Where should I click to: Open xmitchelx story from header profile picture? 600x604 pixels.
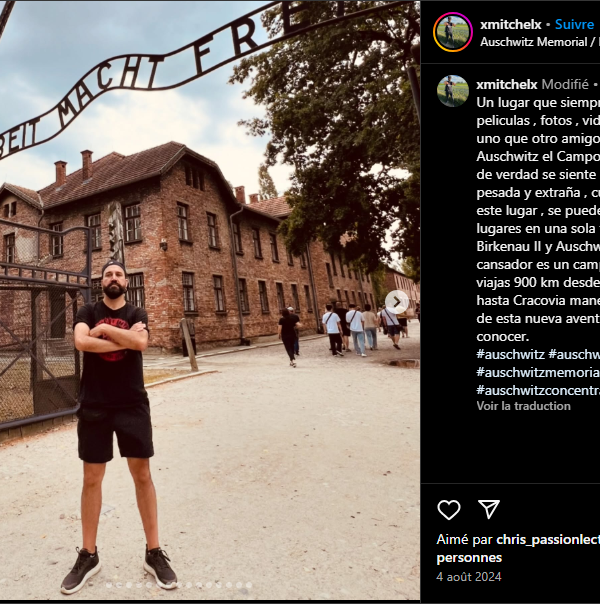tap(453, 32)
